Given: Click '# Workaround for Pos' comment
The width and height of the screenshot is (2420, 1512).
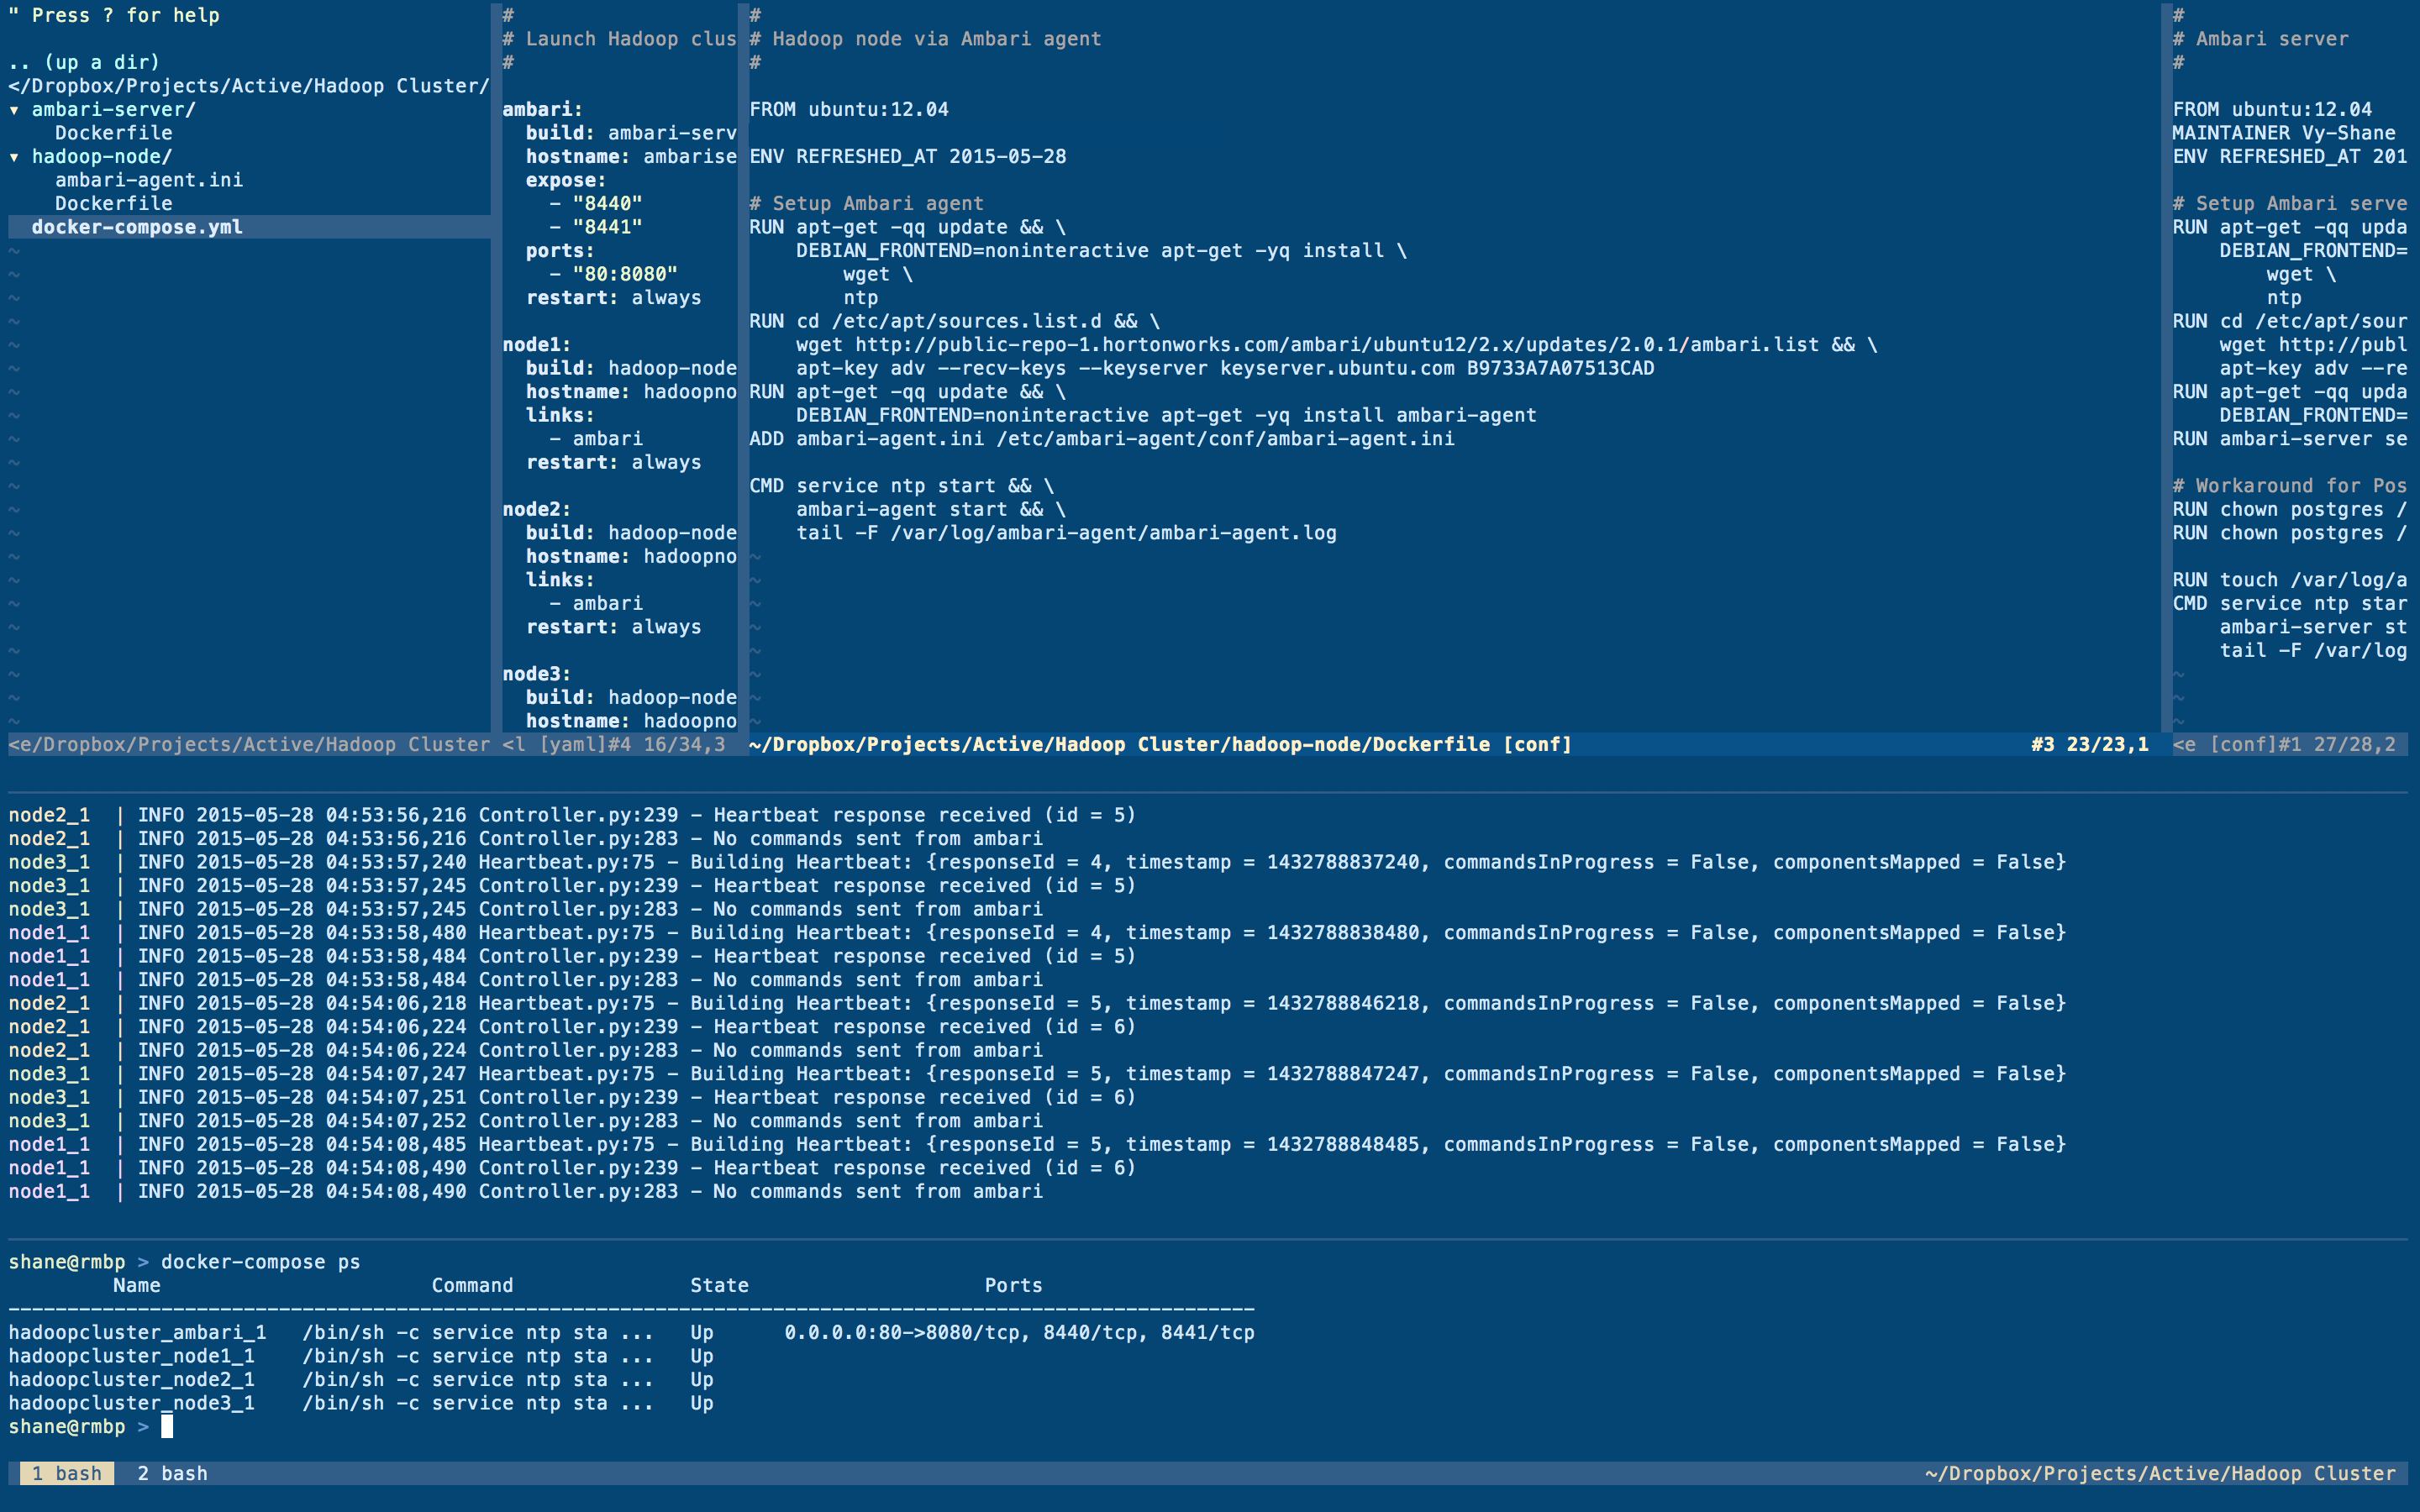Looking at the screenshot, I should (2290, 486).
